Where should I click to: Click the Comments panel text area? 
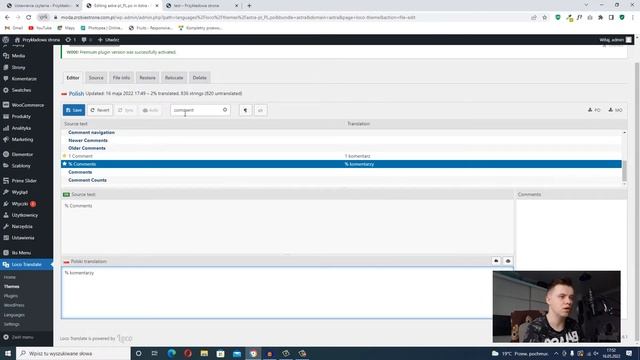click(x=571, y=234)
